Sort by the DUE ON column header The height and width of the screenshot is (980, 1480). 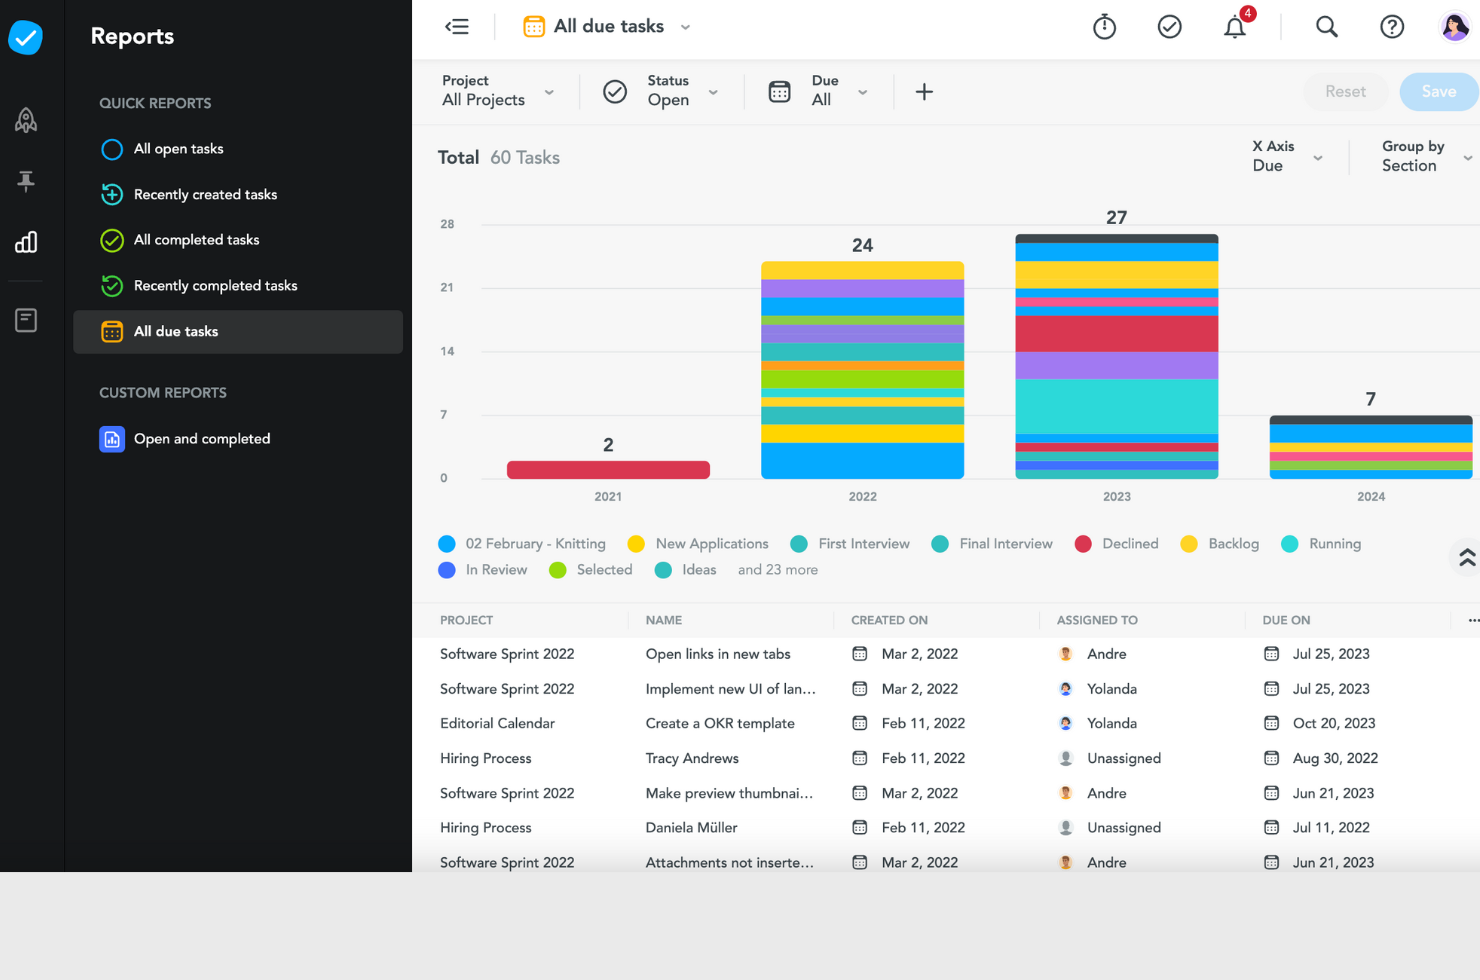point(1286,621)
